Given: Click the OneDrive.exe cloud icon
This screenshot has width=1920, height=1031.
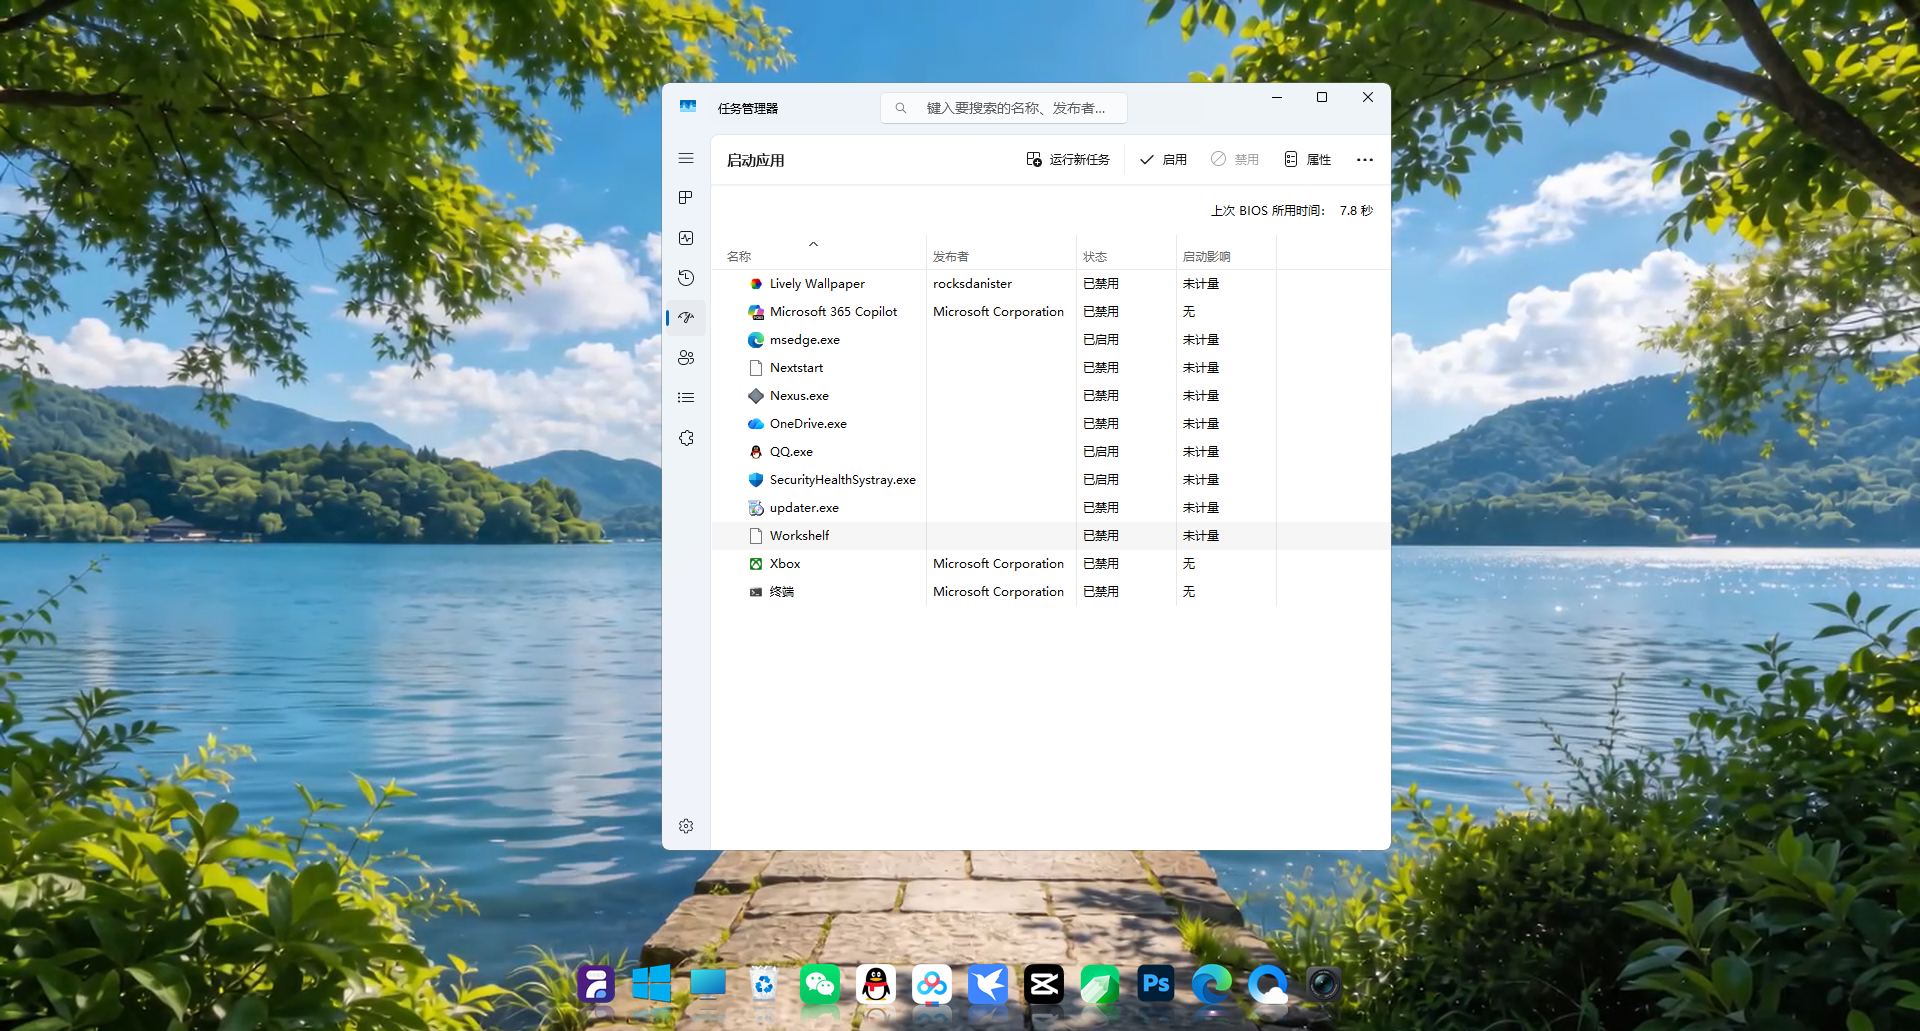Looking at the screenshot, I should point(756,424).
